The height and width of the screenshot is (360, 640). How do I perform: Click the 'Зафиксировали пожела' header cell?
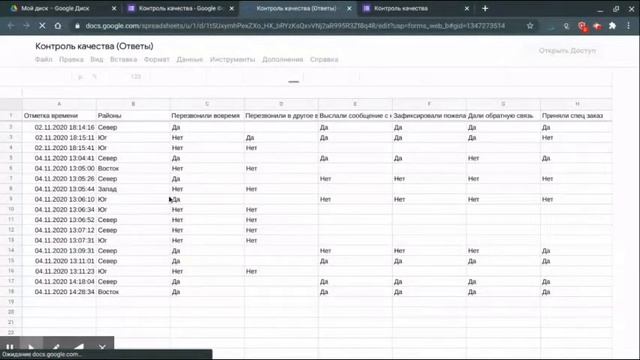[x=429, y=116]
